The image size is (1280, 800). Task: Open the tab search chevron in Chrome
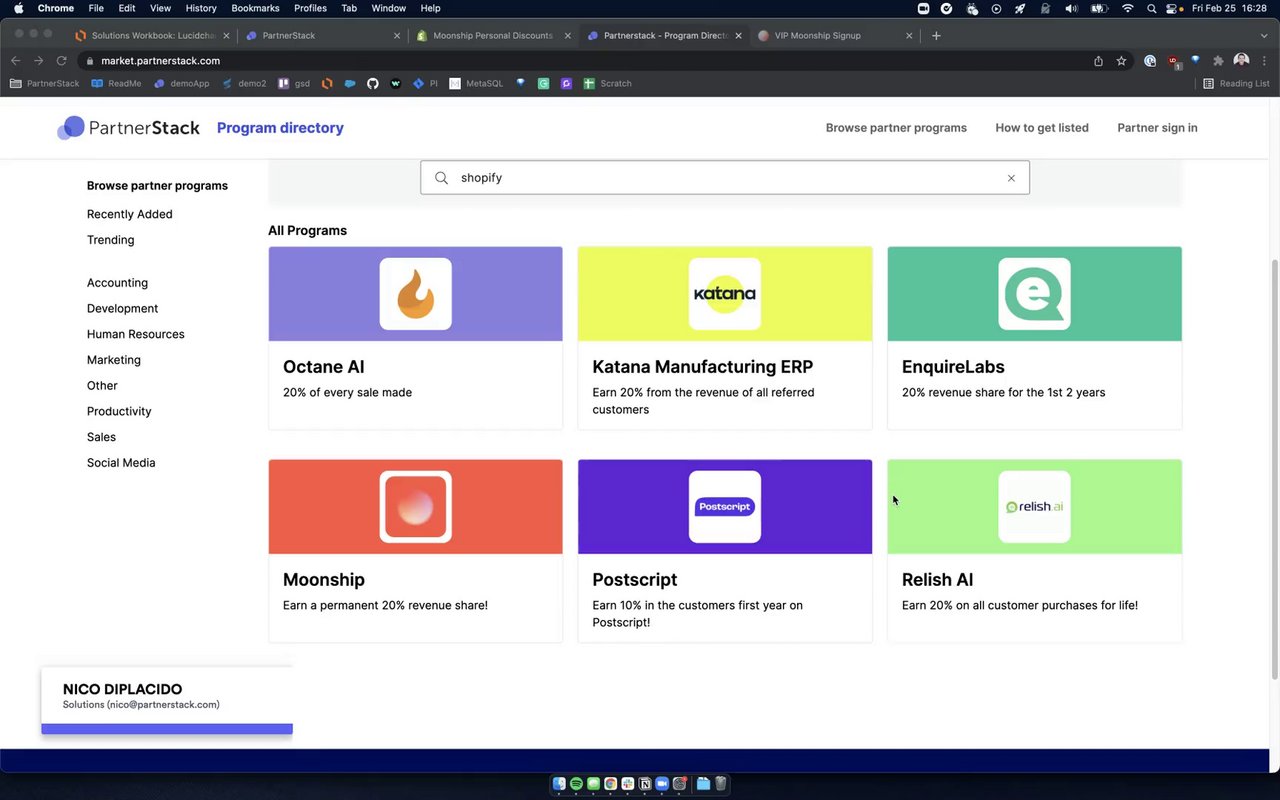tap(1264, 36)
